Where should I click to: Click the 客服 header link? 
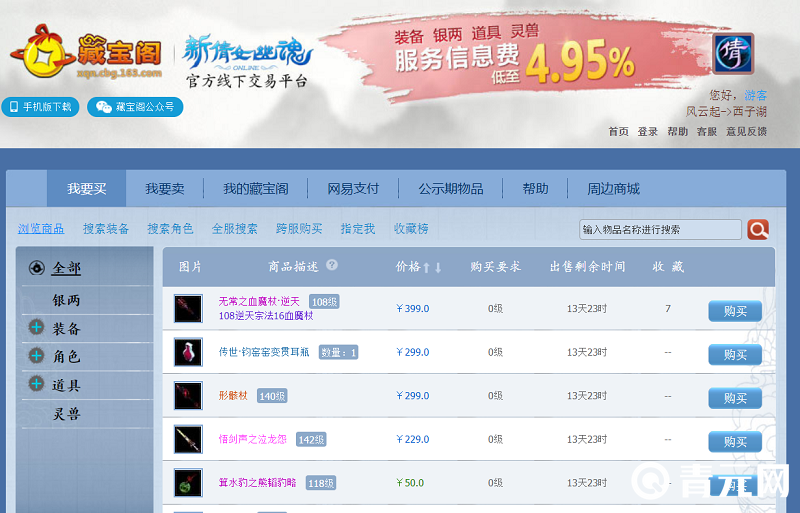tap(707, 132)
